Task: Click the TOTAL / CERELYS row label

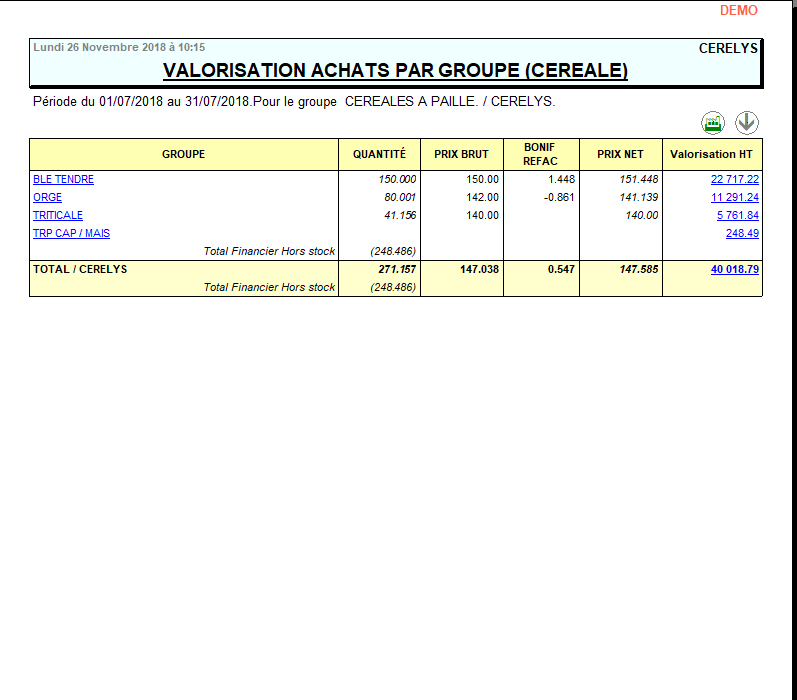Action: [x=80, y=270]
